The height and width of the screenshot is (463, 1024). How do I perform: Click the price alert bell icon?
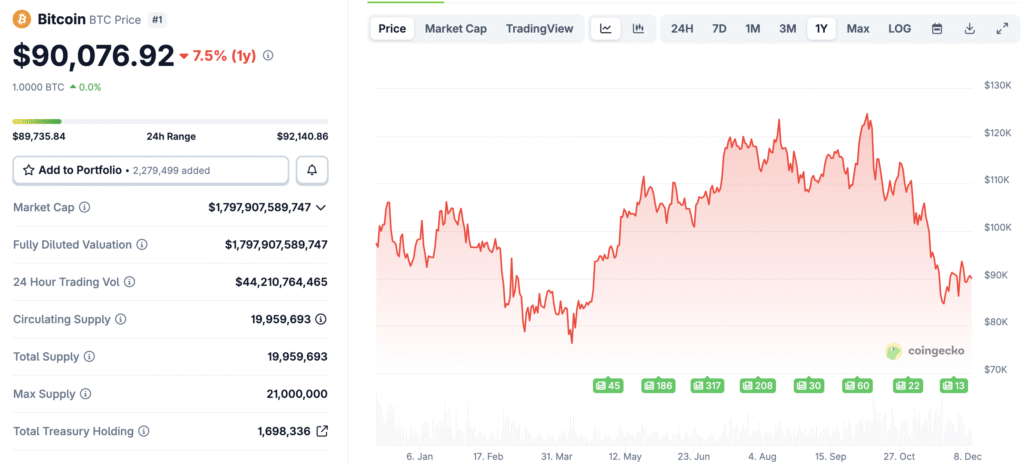click(x=312, y=171)
